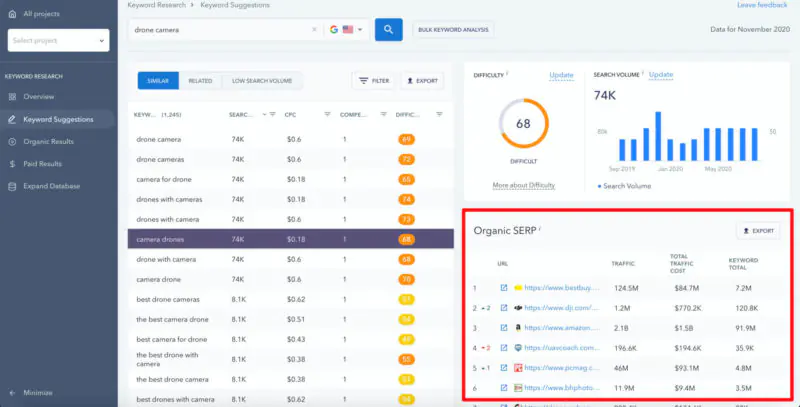800x407 pixels.
Task: Click the Expand Database sidebar icon
Action: pos(12,186)
